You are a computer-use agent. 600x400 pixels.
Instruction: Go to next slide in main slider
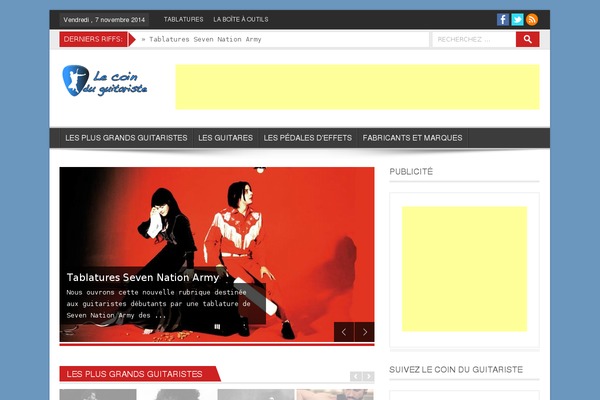point(365,332)
